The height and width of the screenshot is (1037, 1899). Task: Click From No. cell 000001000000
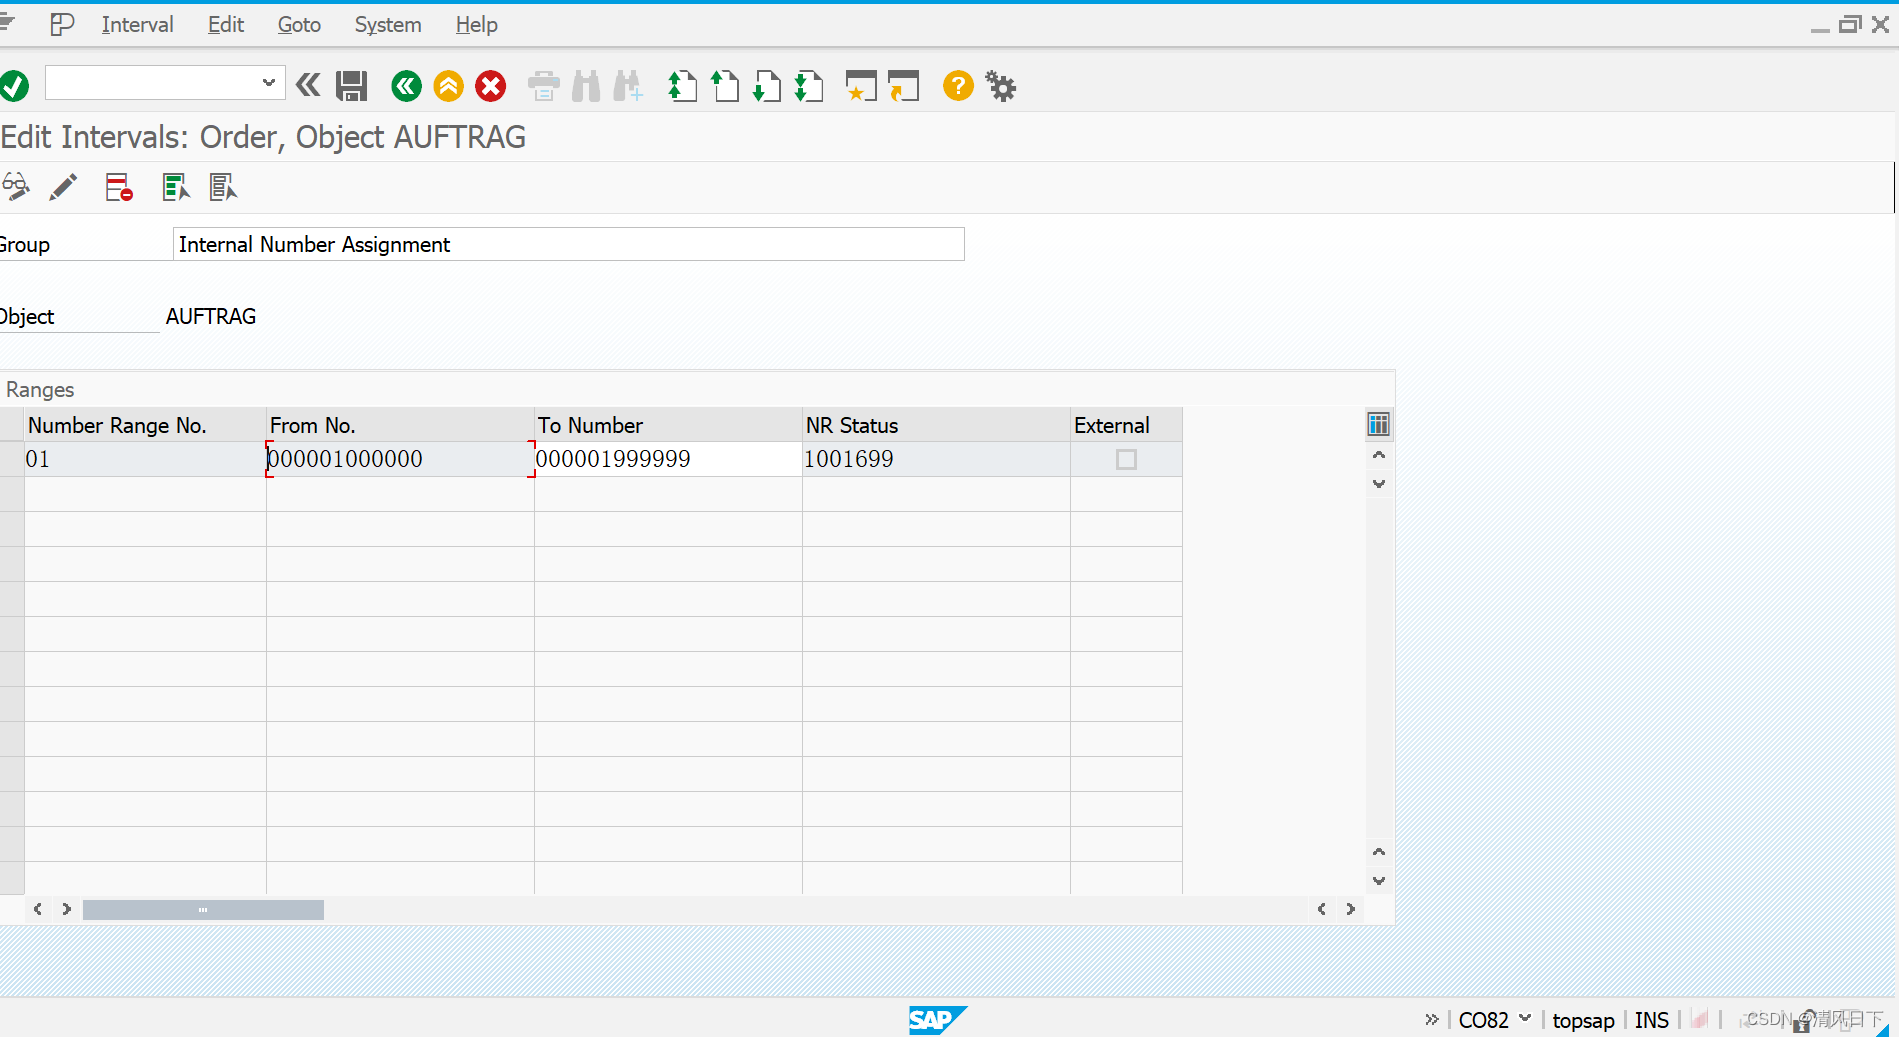[400, 459]
